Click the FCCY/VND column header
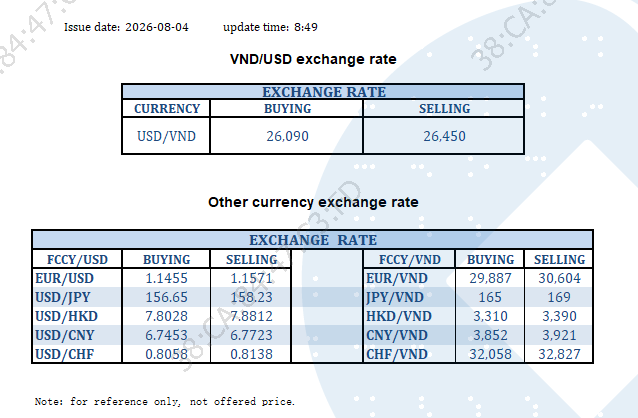638x418 pixels. click(409, 260)
